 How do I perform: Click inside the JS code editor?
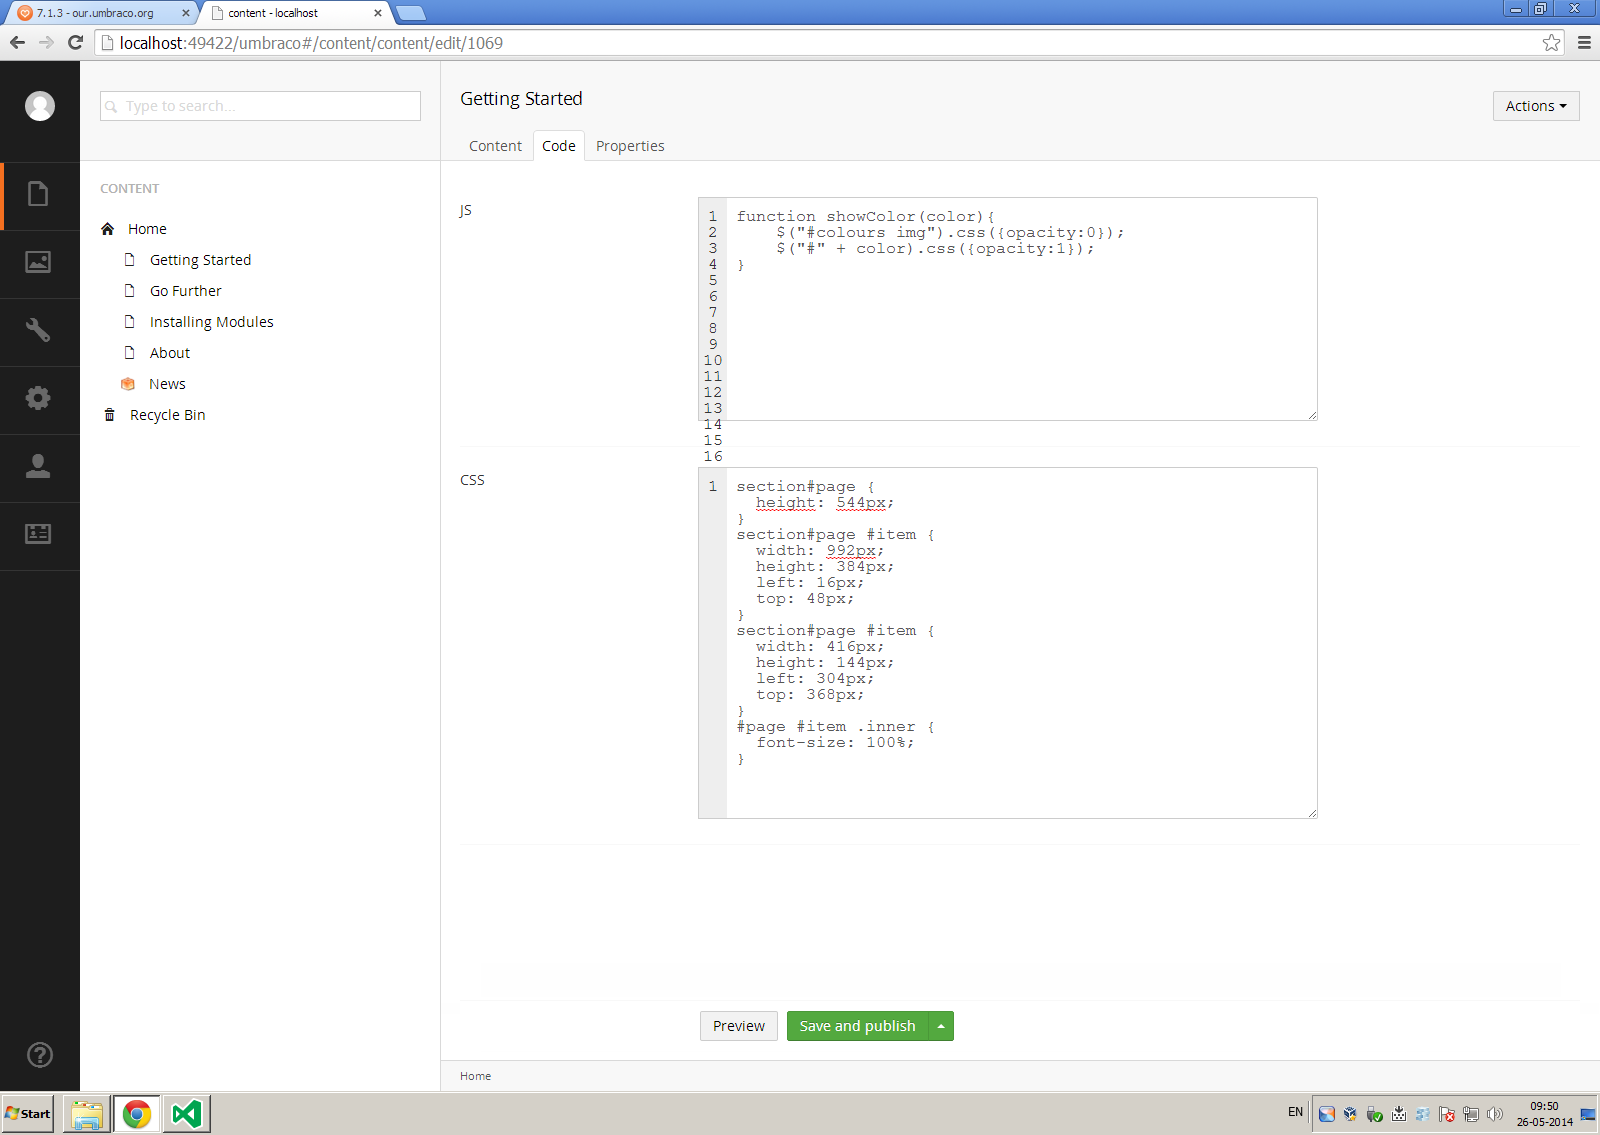pos(1020,309)
